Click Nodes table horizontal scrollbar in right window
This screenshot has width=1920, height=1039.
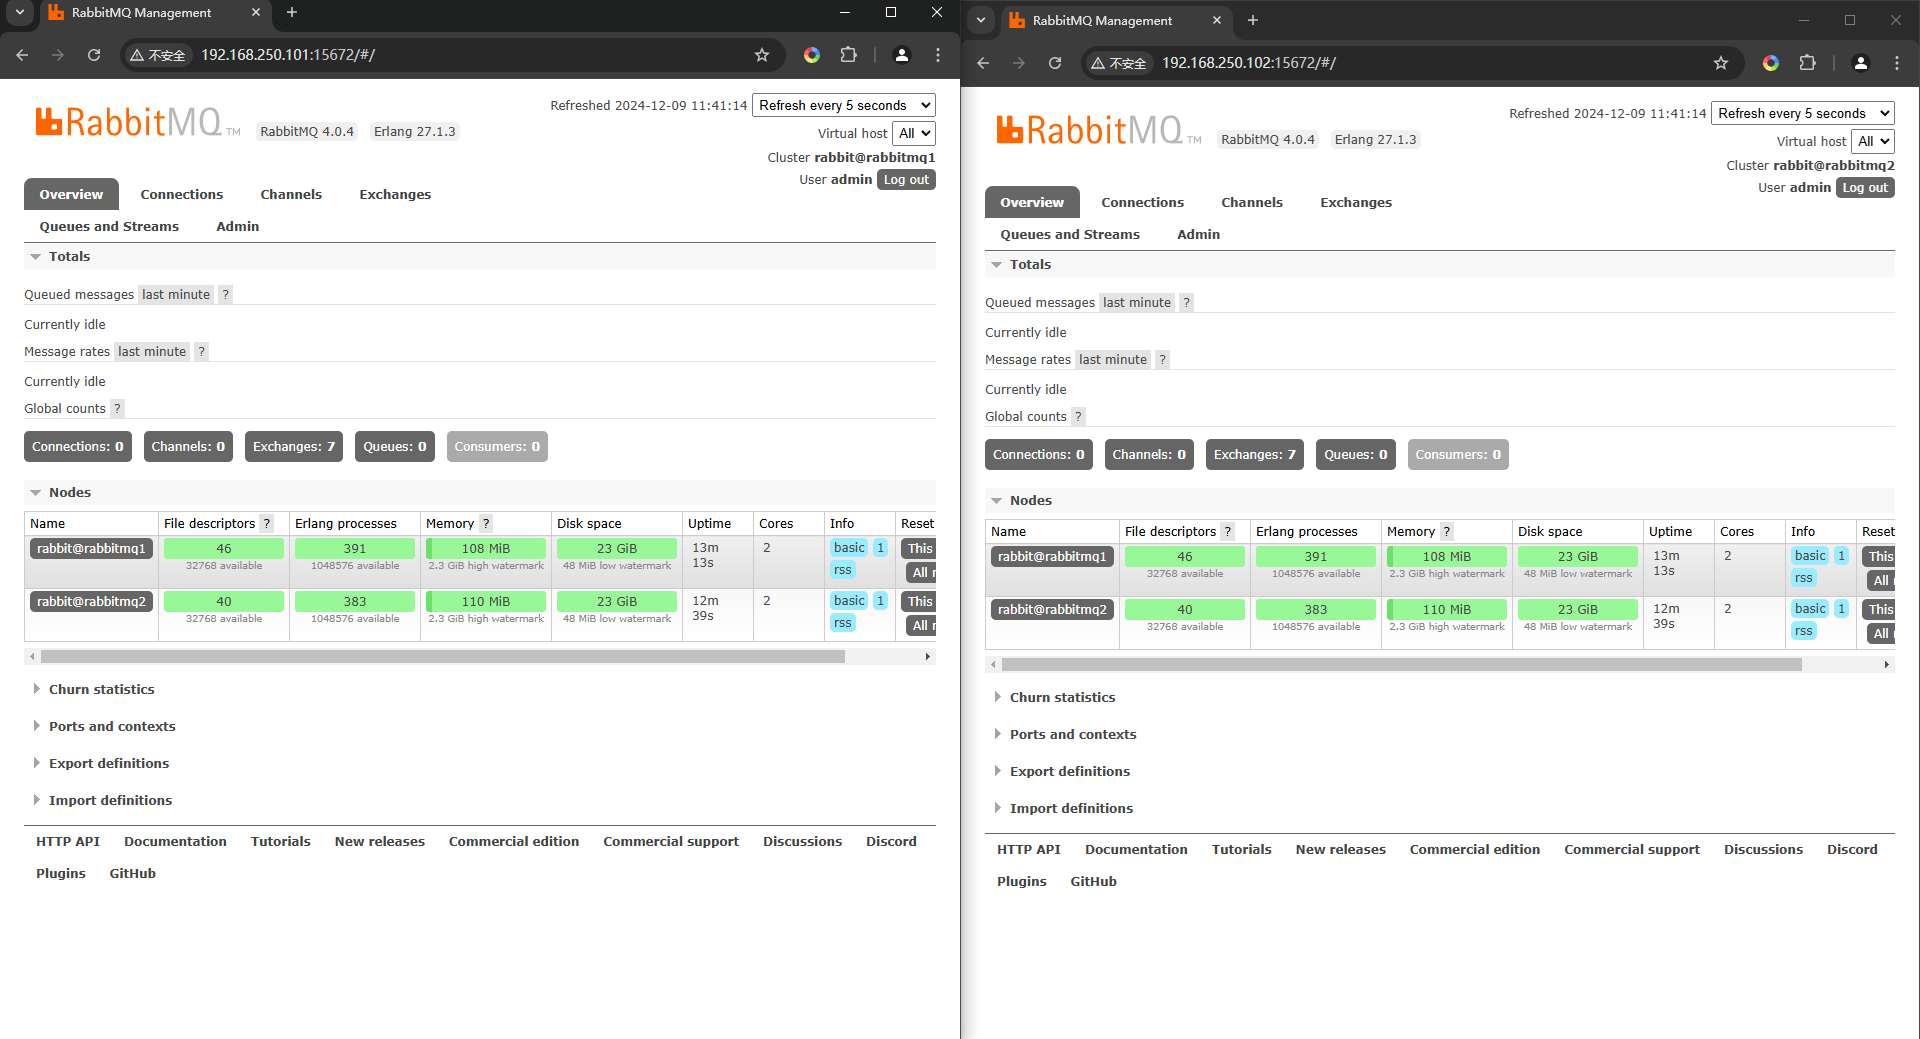coord(1400,664)
